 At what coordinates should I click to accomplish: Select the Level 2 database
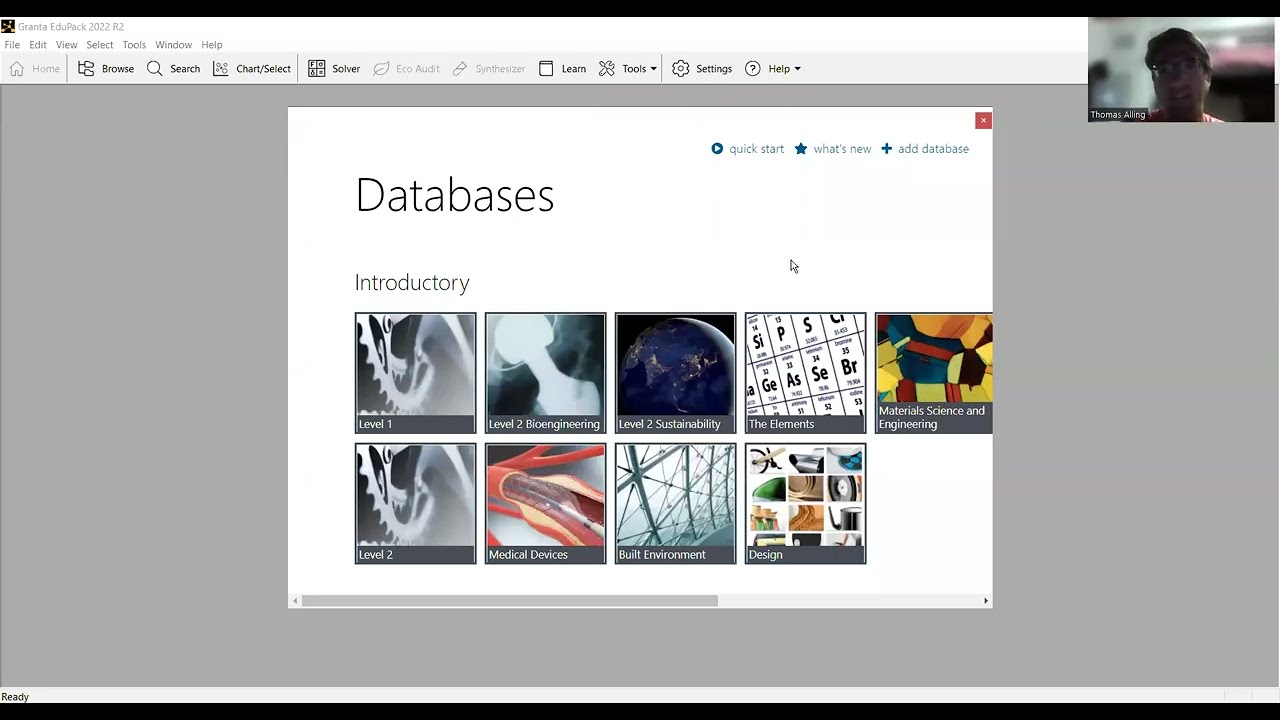415,503
